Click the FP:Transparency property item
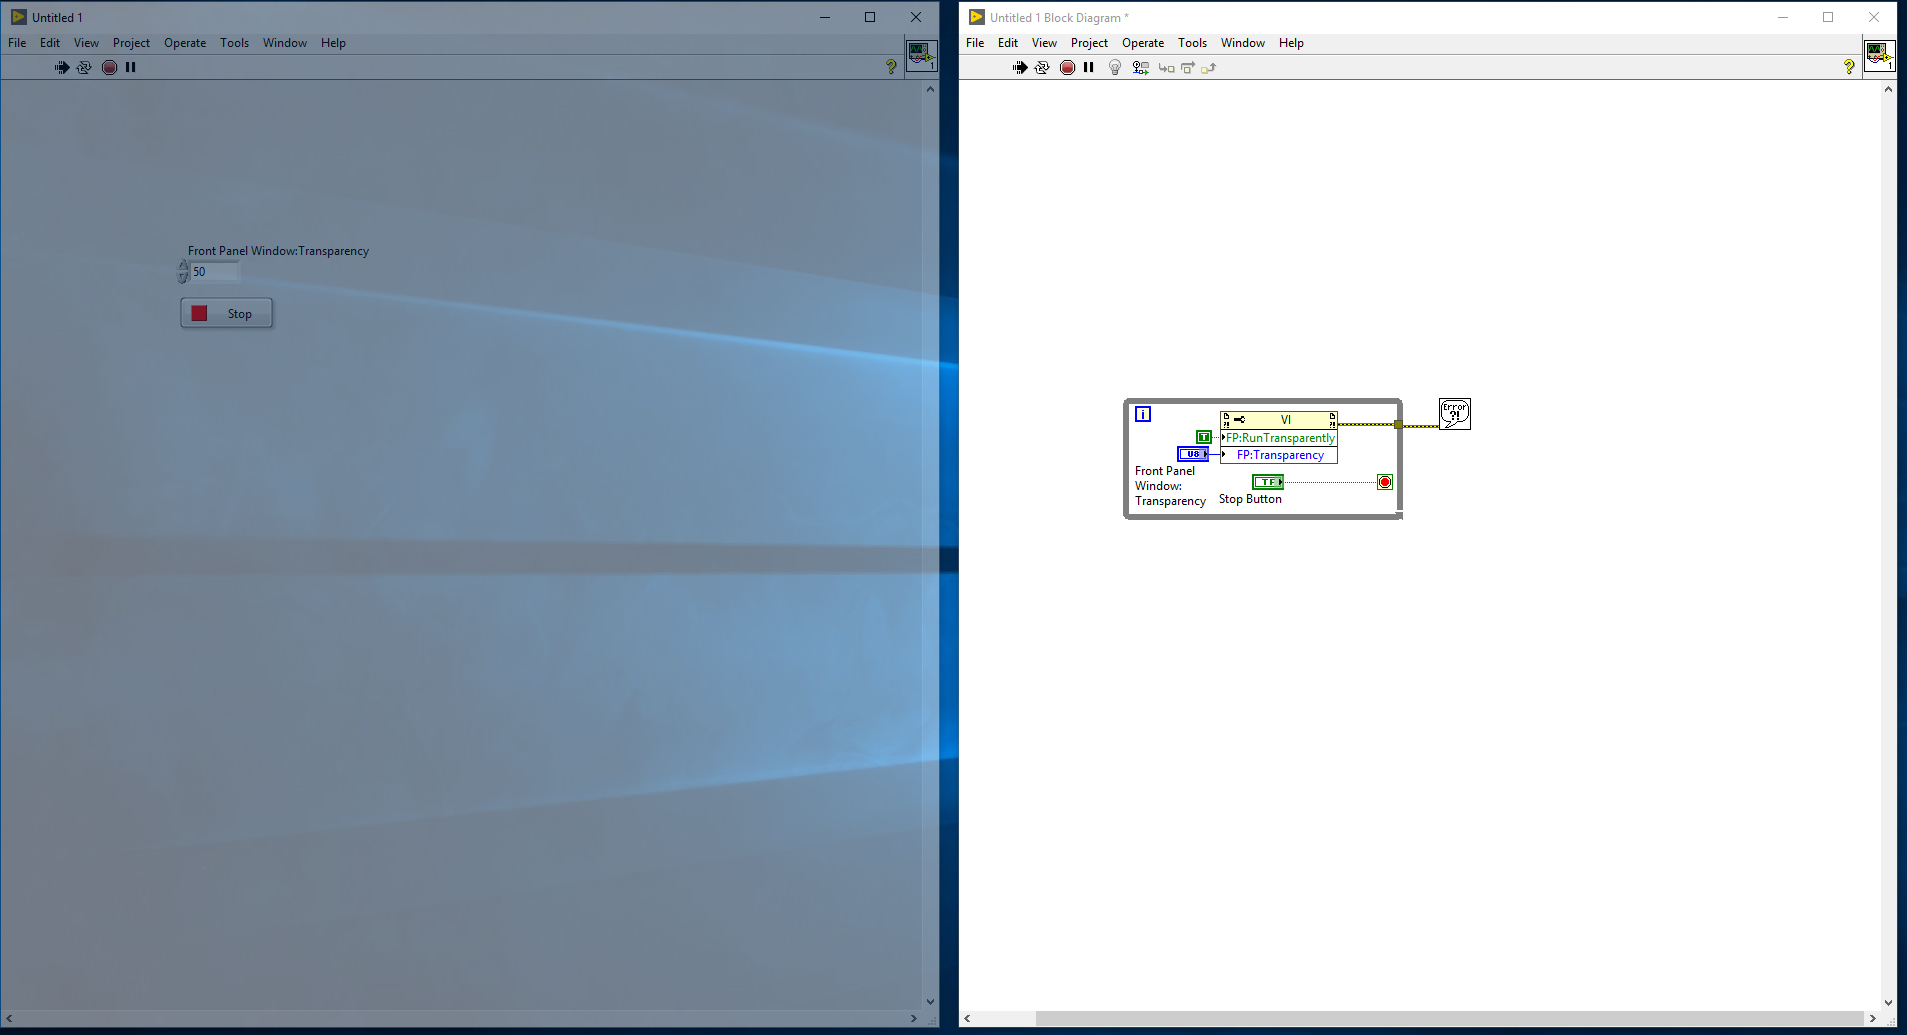This screenshot has height=1035, width=1907. click(1280, 455)
